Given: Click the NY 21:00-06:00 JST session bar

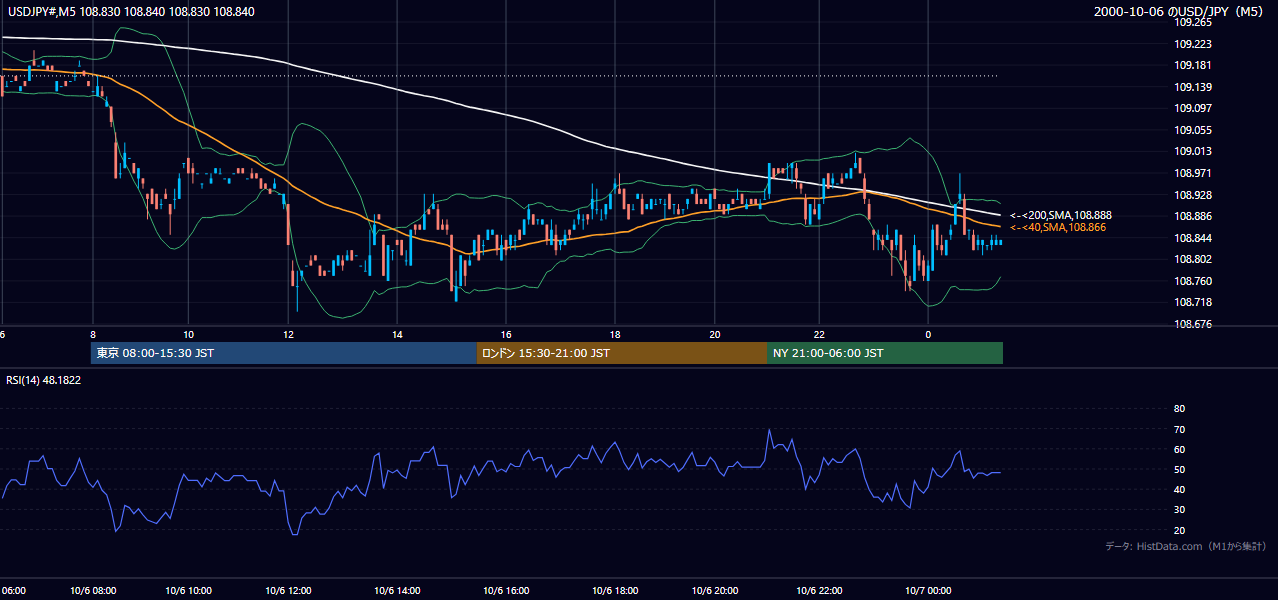Looking at the screenshot, I should [x=885, y=353].
